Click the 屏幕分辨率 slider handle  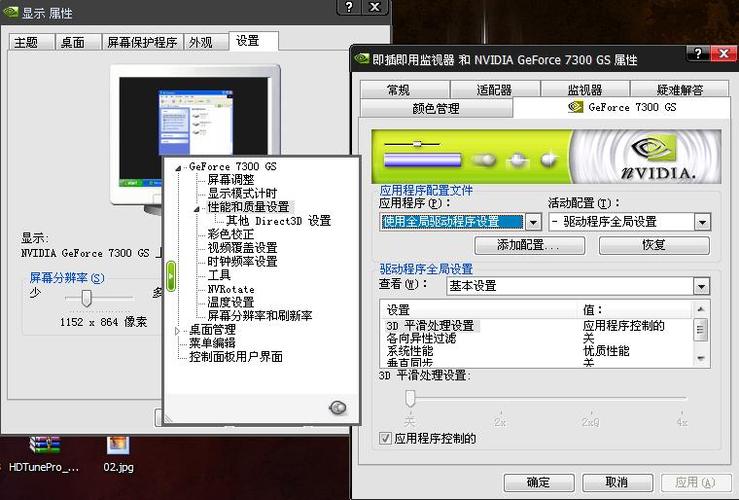[x=86, y=298]
